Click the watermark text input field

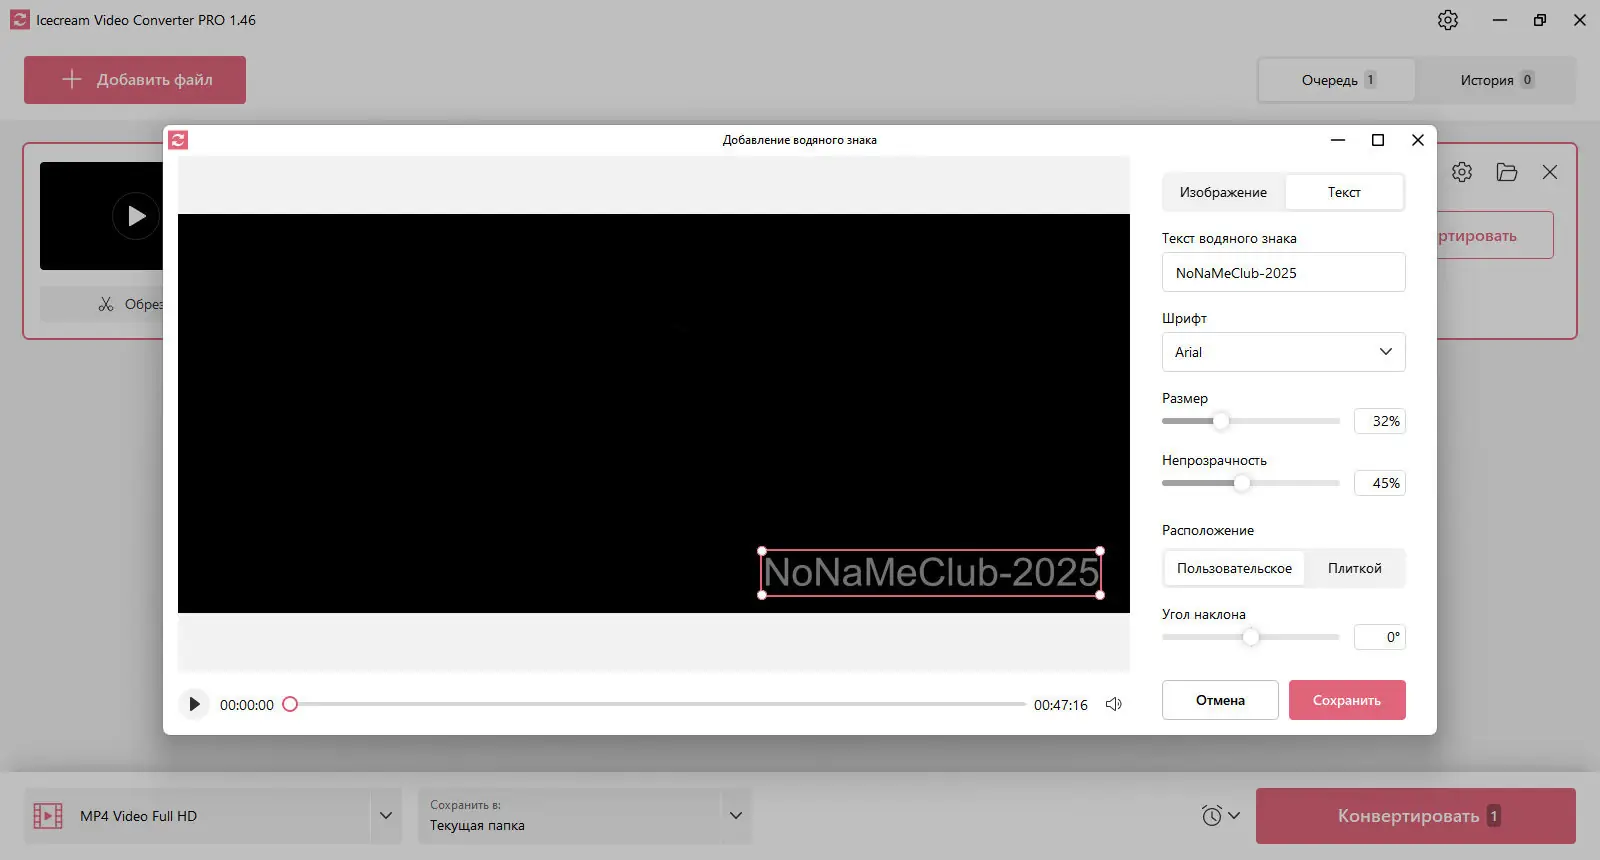(x=1284, y=272)
